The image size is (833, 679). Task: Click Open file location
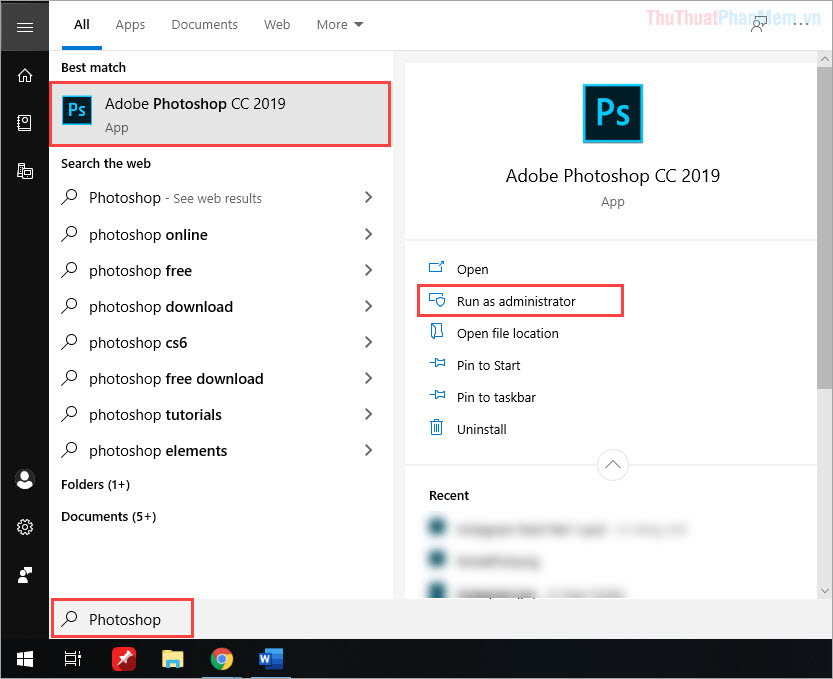(507, 333)
